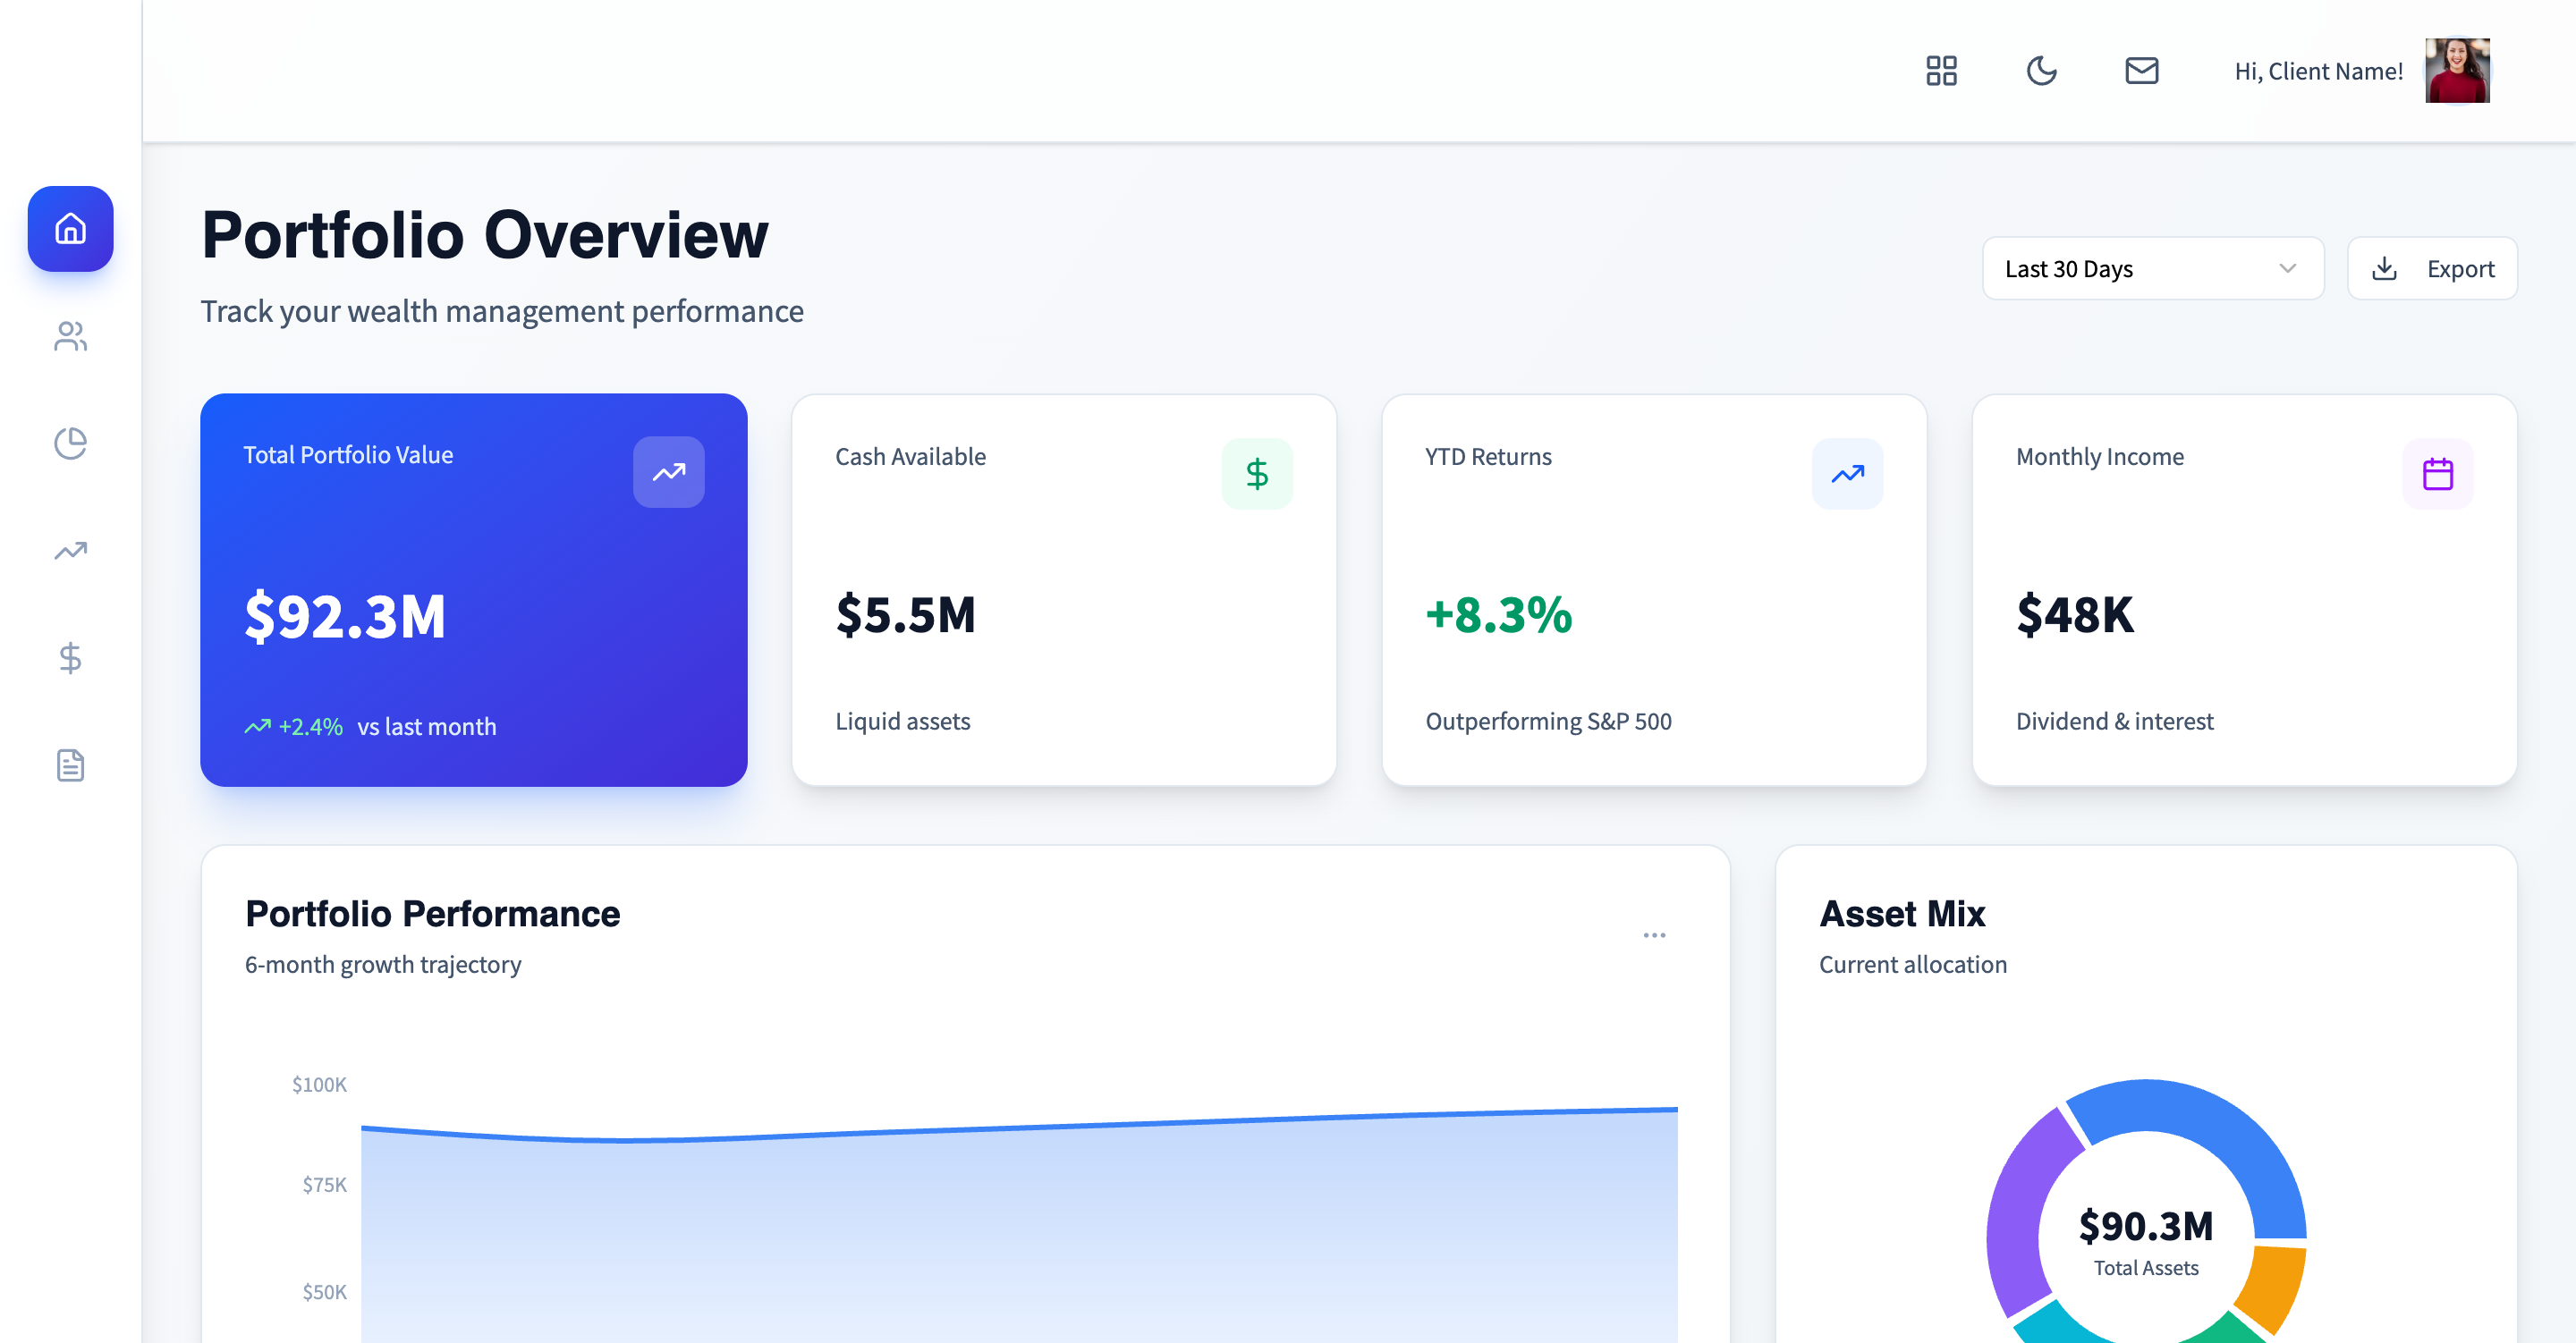Open the profile avatar photo

pos(2457,70)
